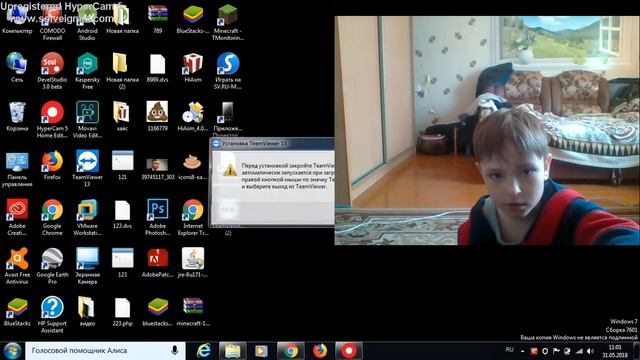This screenshot has width=640, height=360.
Task: Open the Internet Explorer Chrome-style shortcut
Action: coord(193,217)
